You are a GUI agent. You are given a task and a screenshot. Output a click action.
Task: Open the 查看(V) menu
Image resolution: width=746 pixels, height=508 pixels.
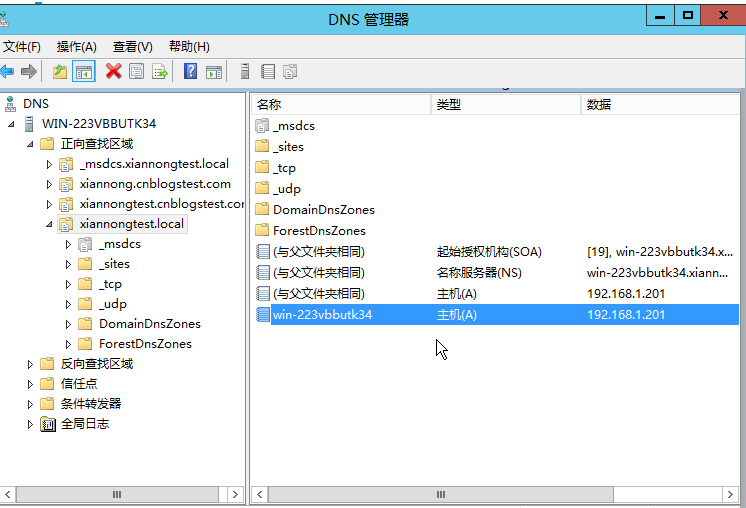click(x=132, y=46)
